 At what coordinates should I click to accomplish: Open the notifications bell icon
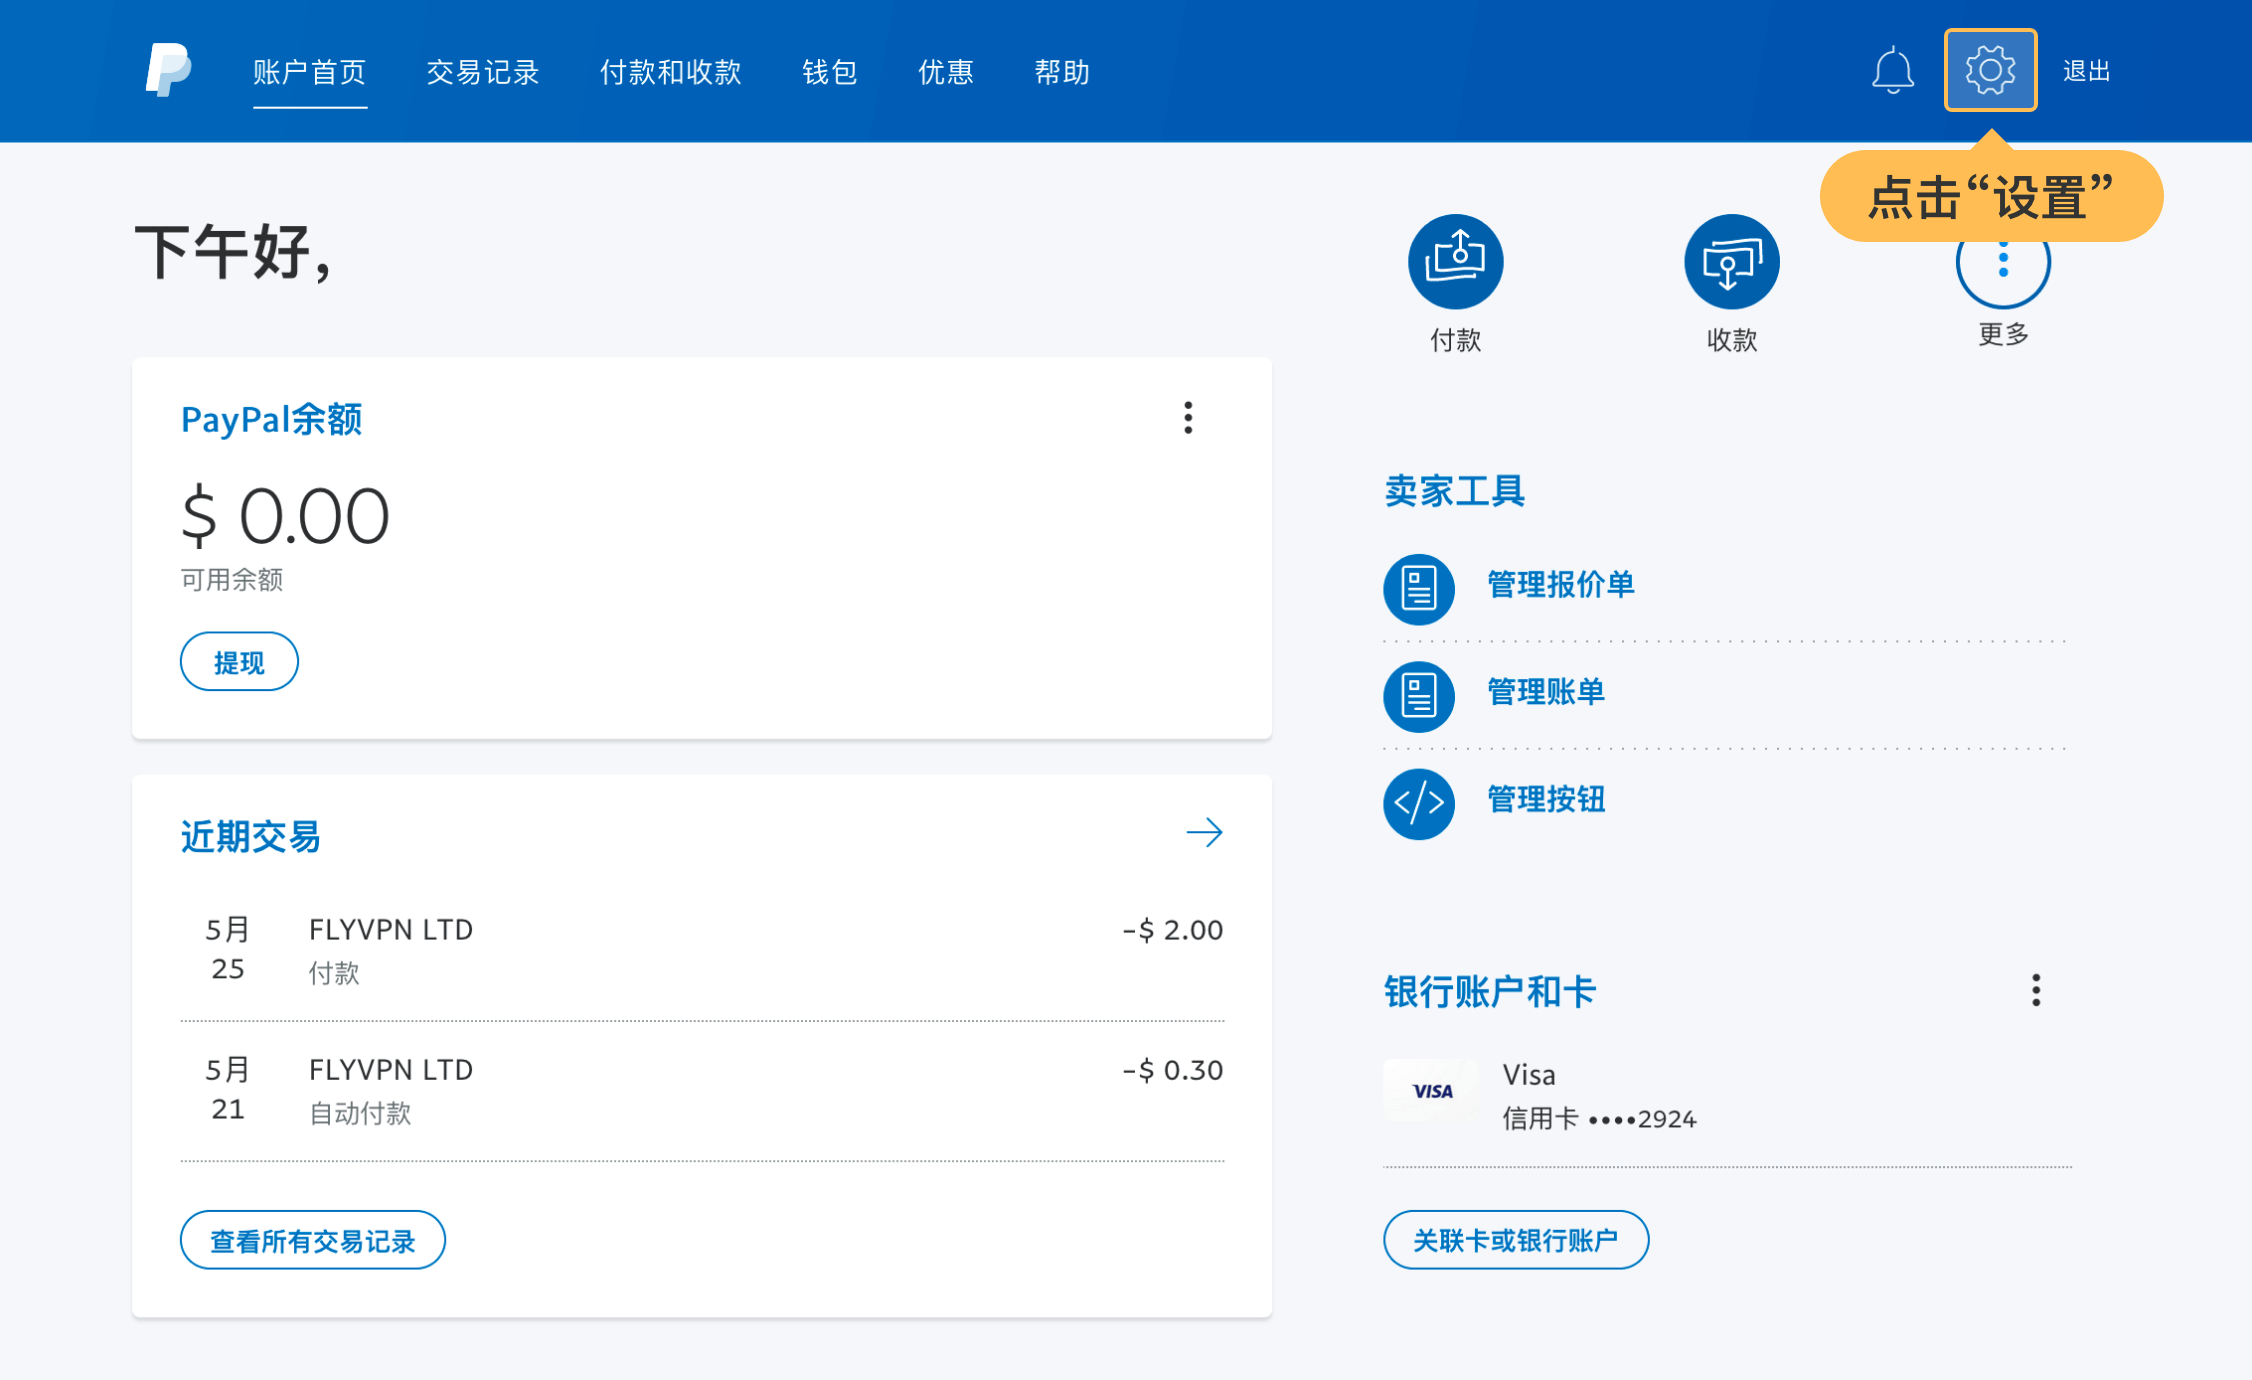tap(1892, 71)
